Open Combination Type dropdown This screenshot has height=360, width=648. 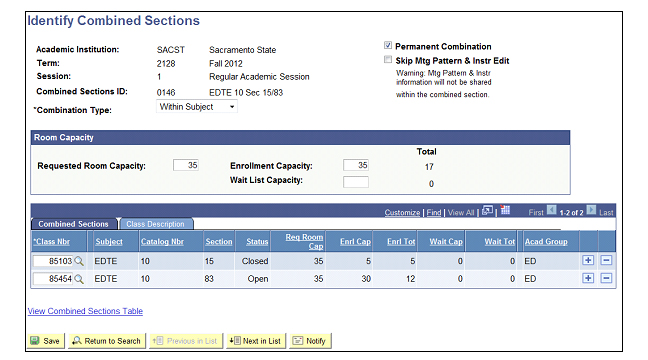pyautogui.click(x=197, y=107)
